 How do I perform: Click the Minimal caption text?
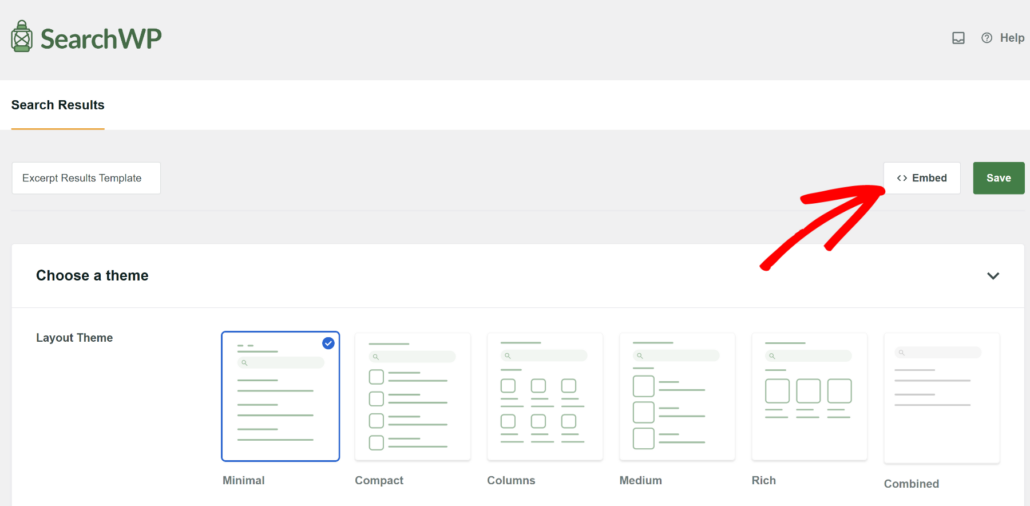244,480
